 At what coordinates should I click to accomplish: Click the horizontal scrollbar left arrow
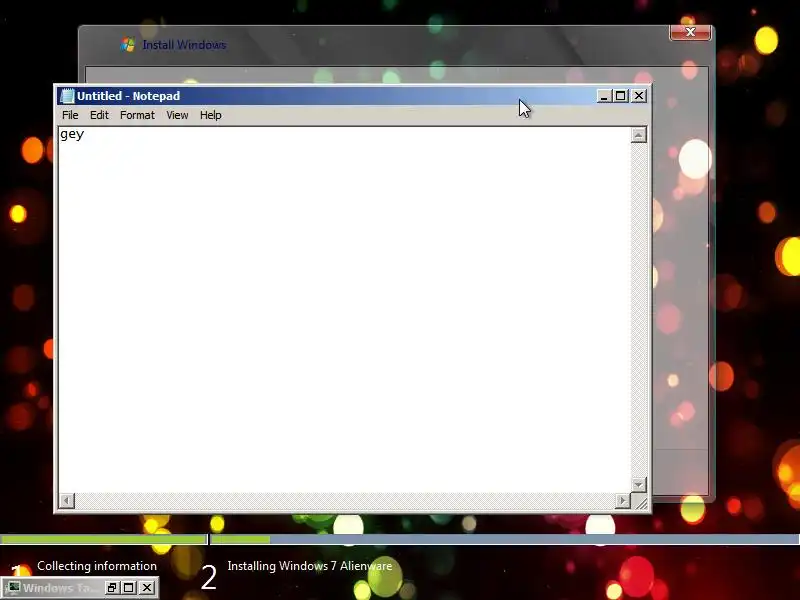click(x=67, y=501)
